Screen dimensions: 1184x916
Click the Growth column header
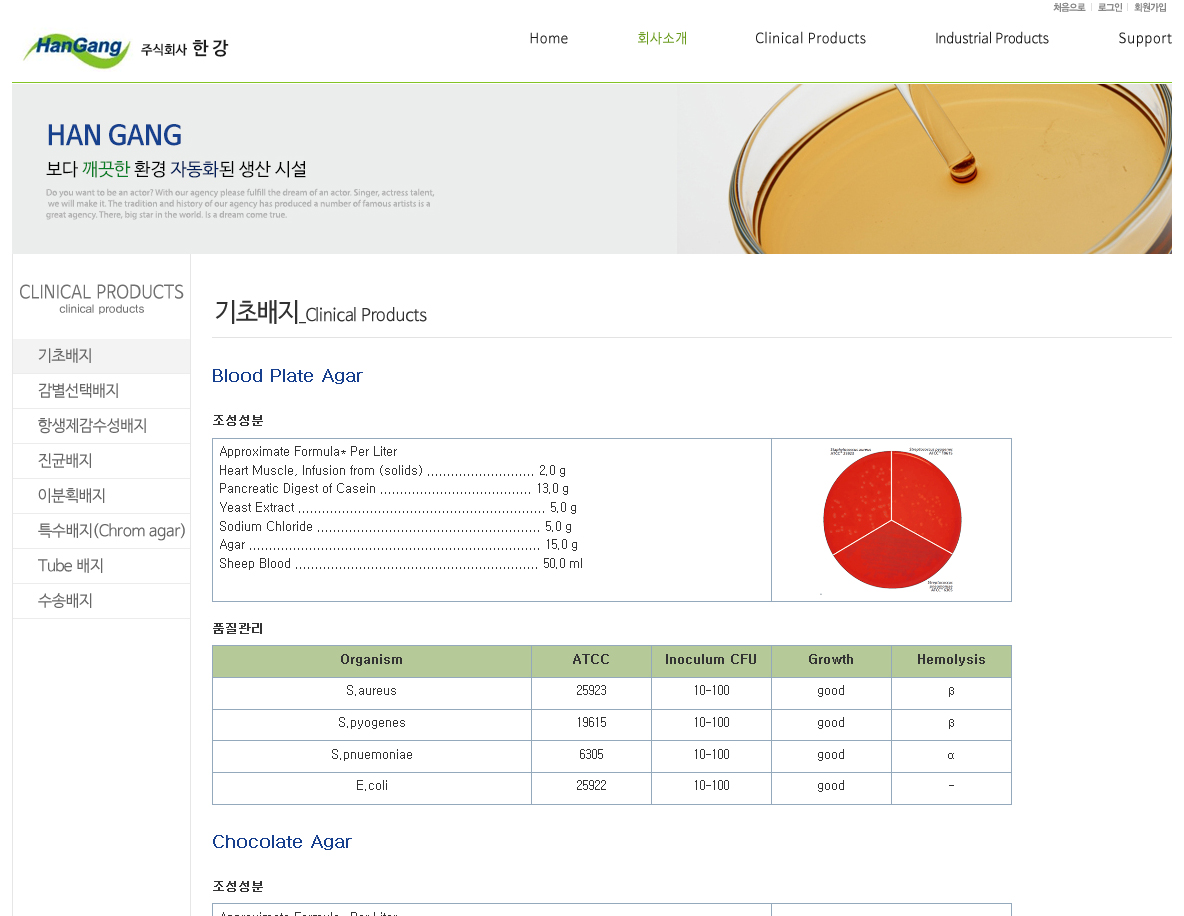coord(831,660)
